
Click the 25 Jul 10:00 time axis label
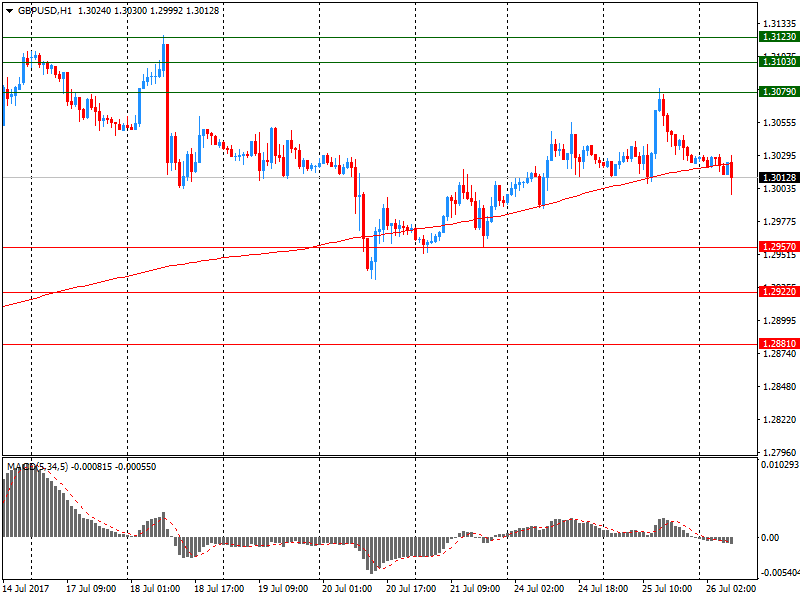click(667, 589)
